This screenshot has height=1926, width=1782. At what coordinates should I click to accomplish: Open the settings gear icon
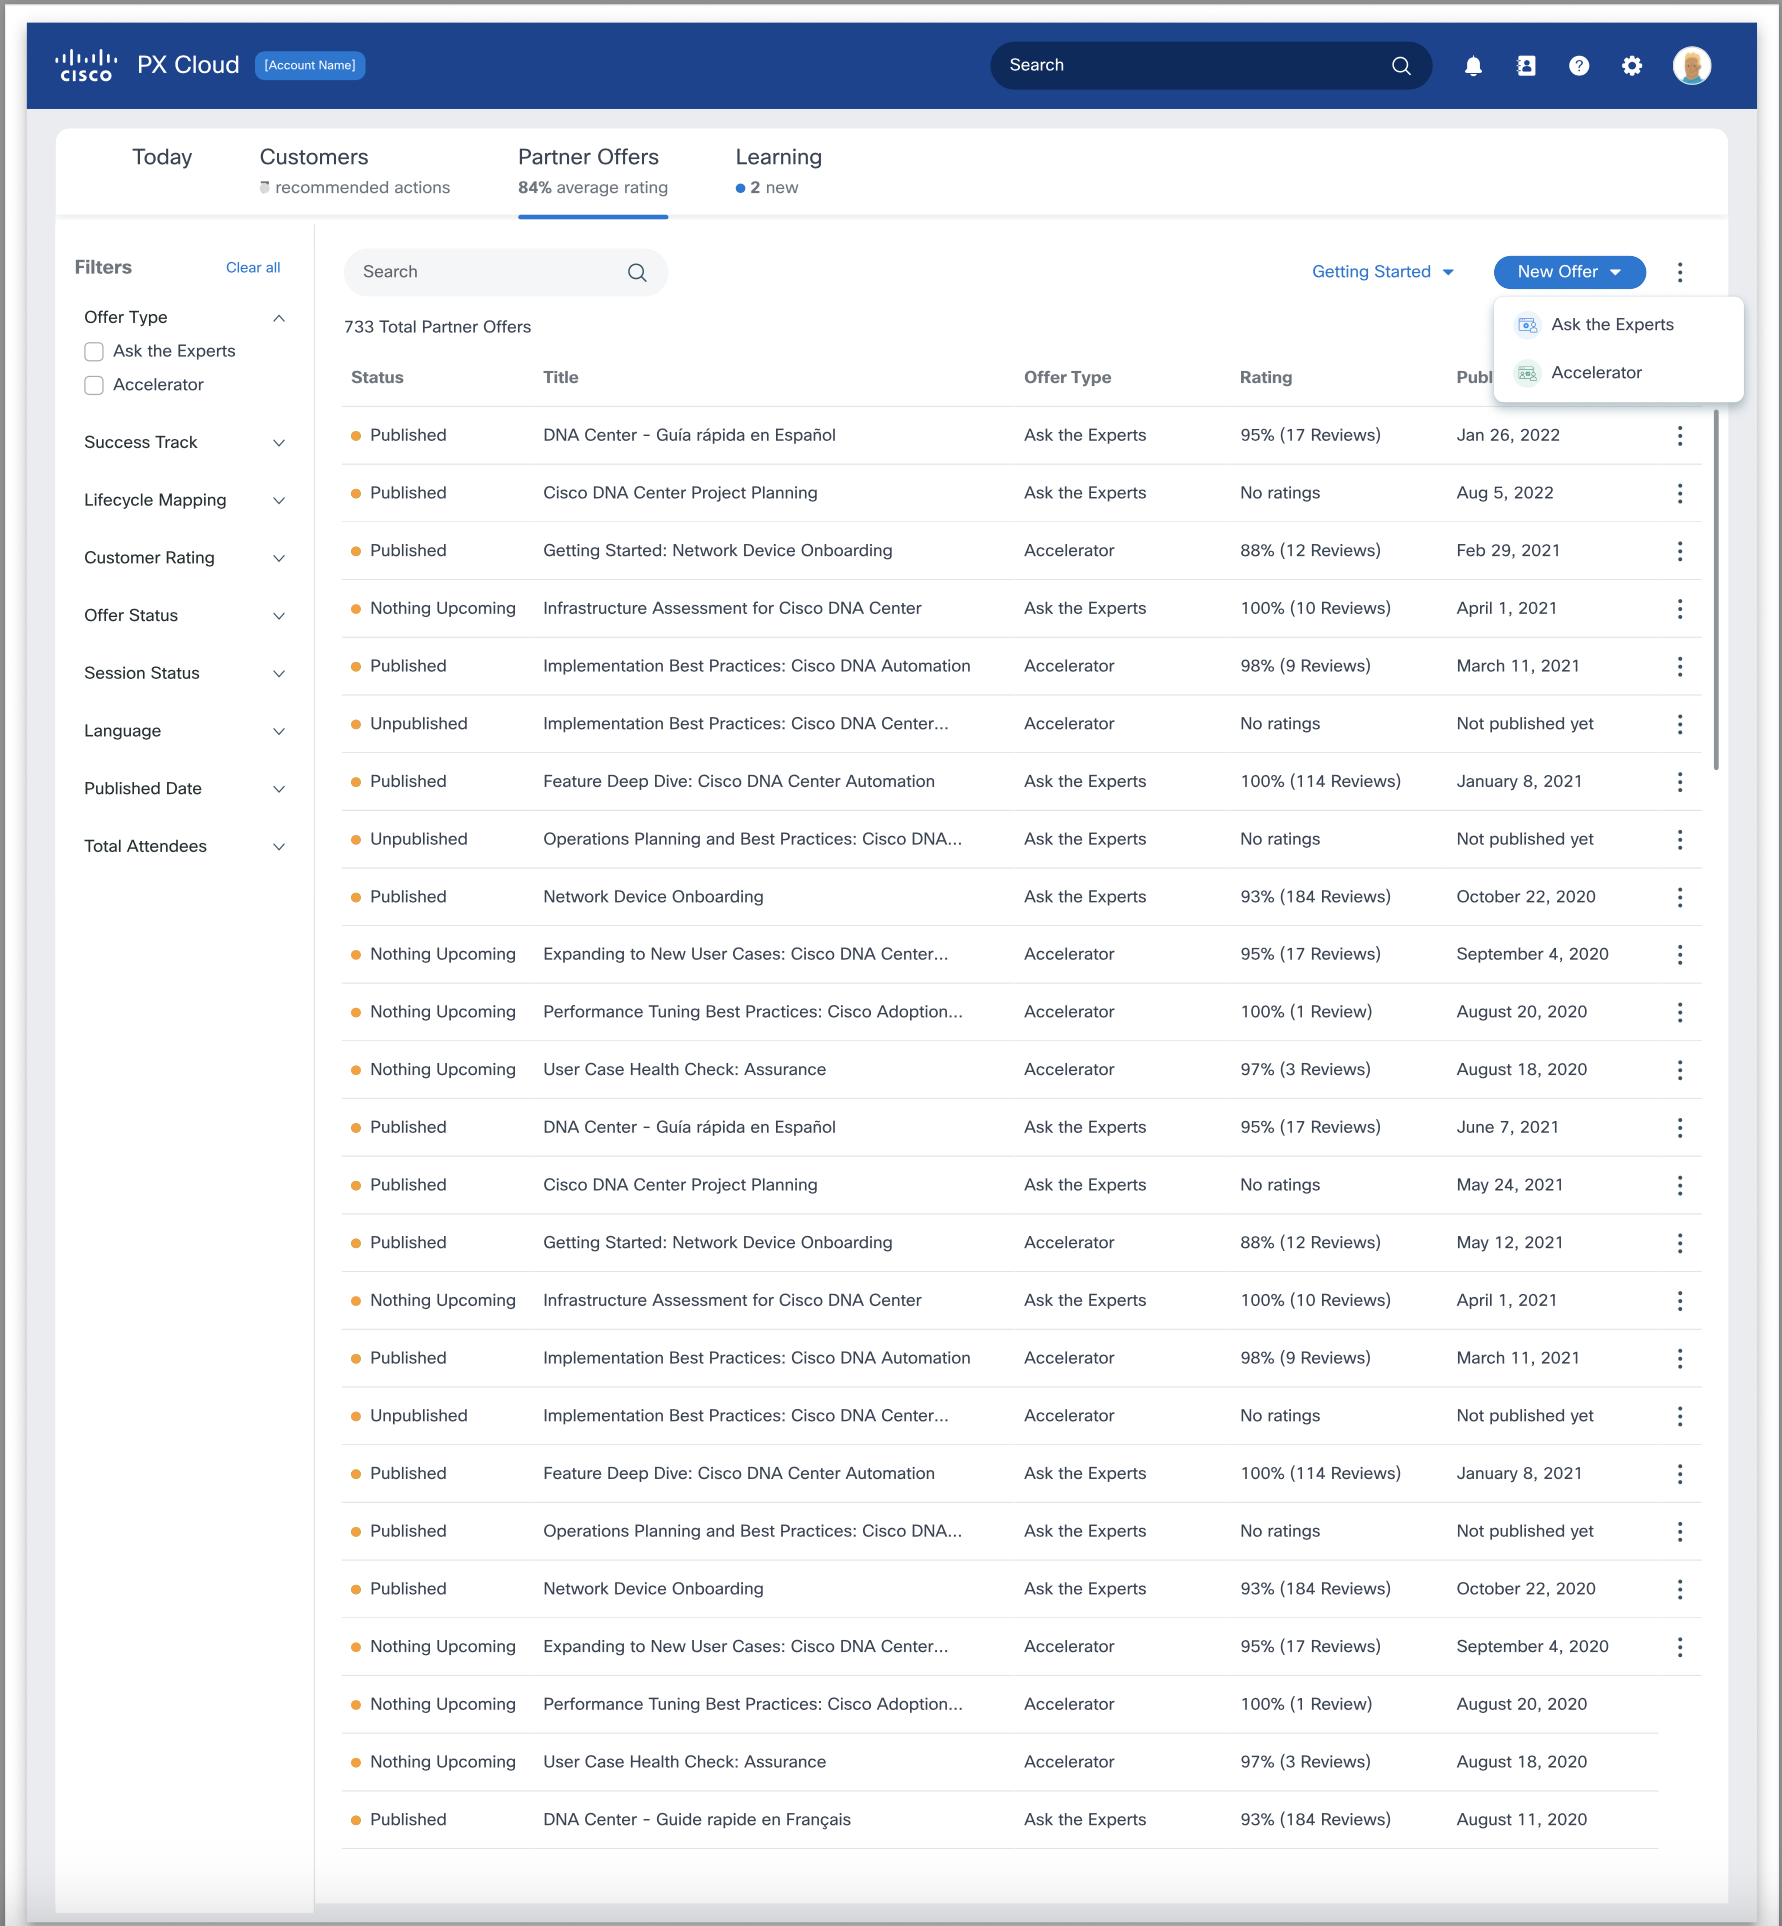(1631, 66)
